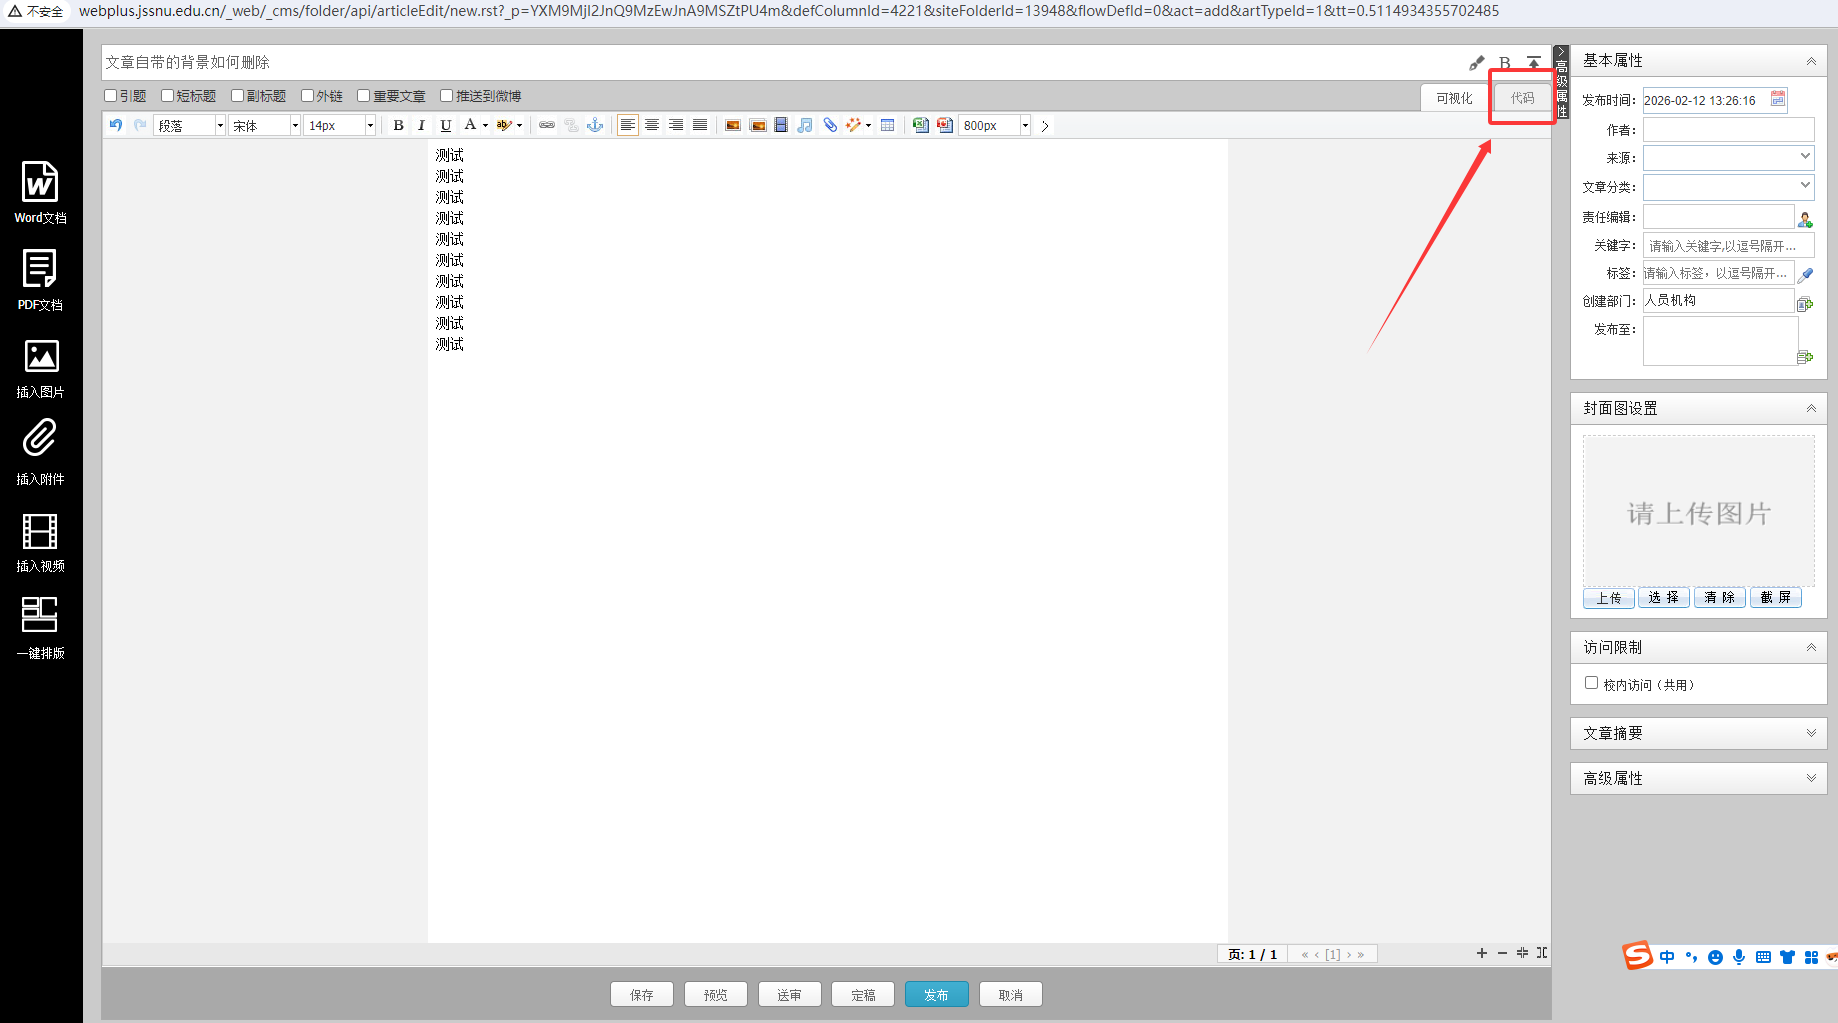Open the font color picker
Screen dimensions: 1838x1023
(471, 125)
